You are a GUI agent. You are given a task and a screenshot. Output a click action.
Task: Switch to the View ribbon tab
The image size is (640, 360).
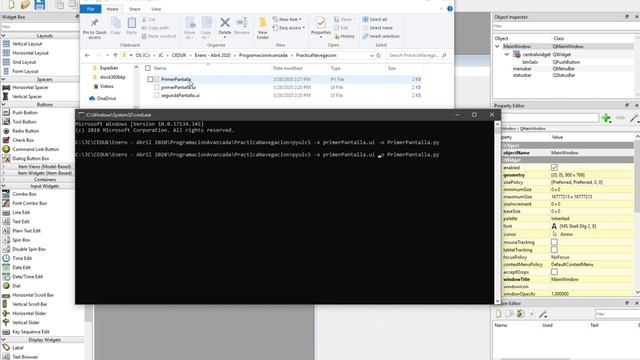tap(156, 9)
